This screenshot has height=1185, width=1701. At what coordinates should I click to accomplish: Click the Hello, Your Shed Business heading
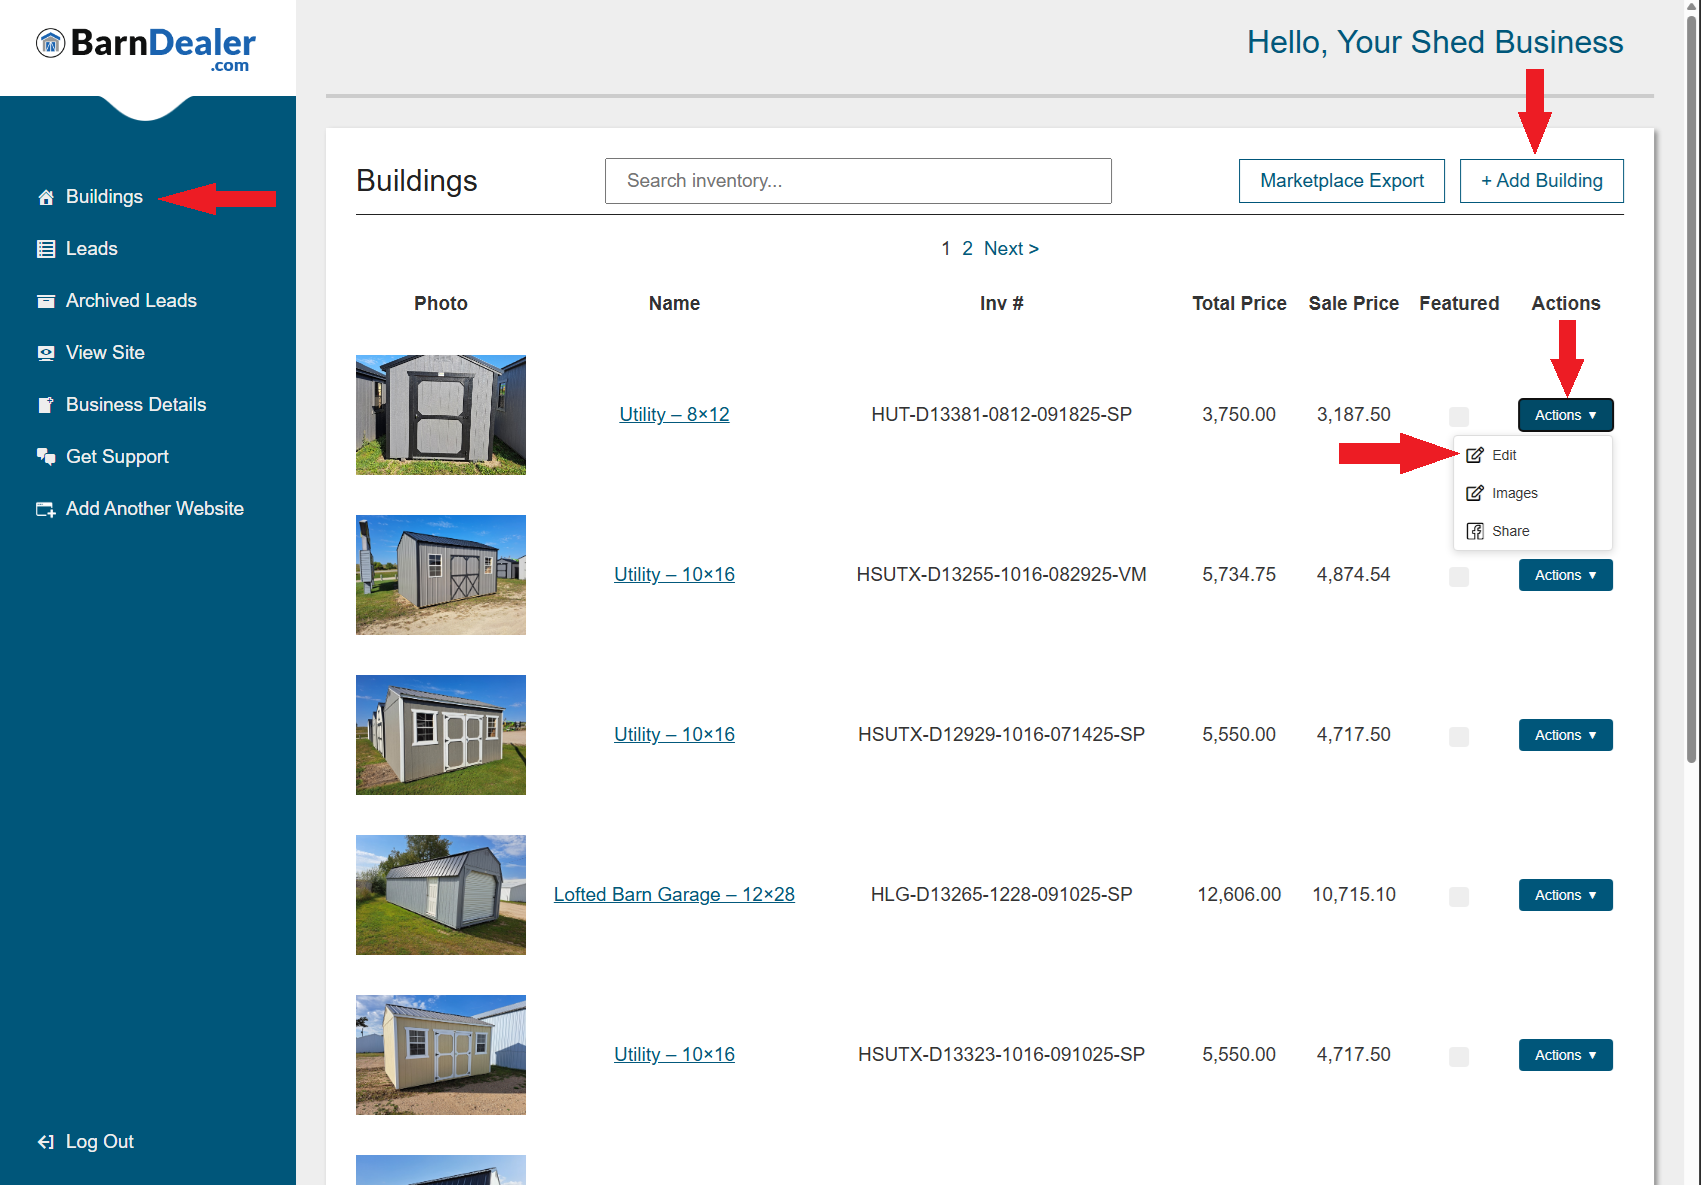[1434, 43]
